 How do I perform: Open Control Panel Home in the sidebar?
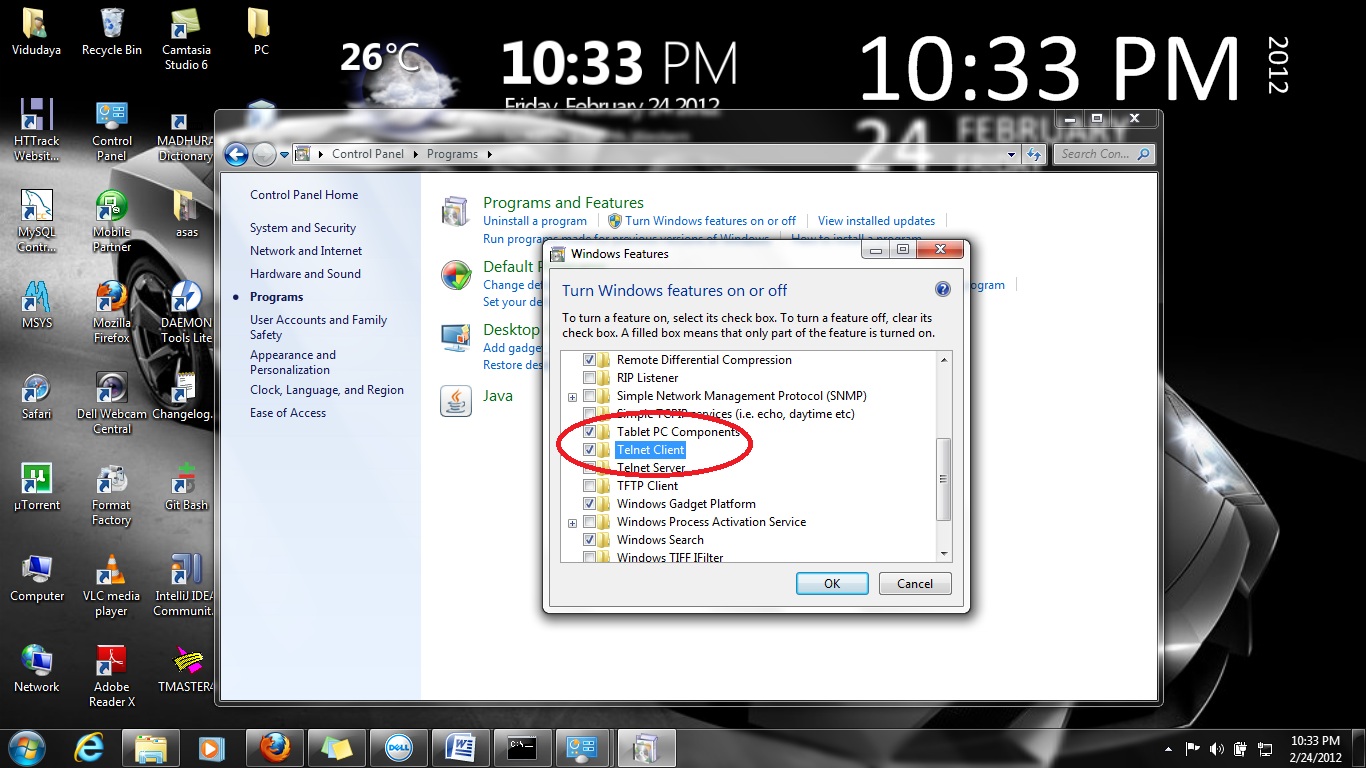coord(304,195)
